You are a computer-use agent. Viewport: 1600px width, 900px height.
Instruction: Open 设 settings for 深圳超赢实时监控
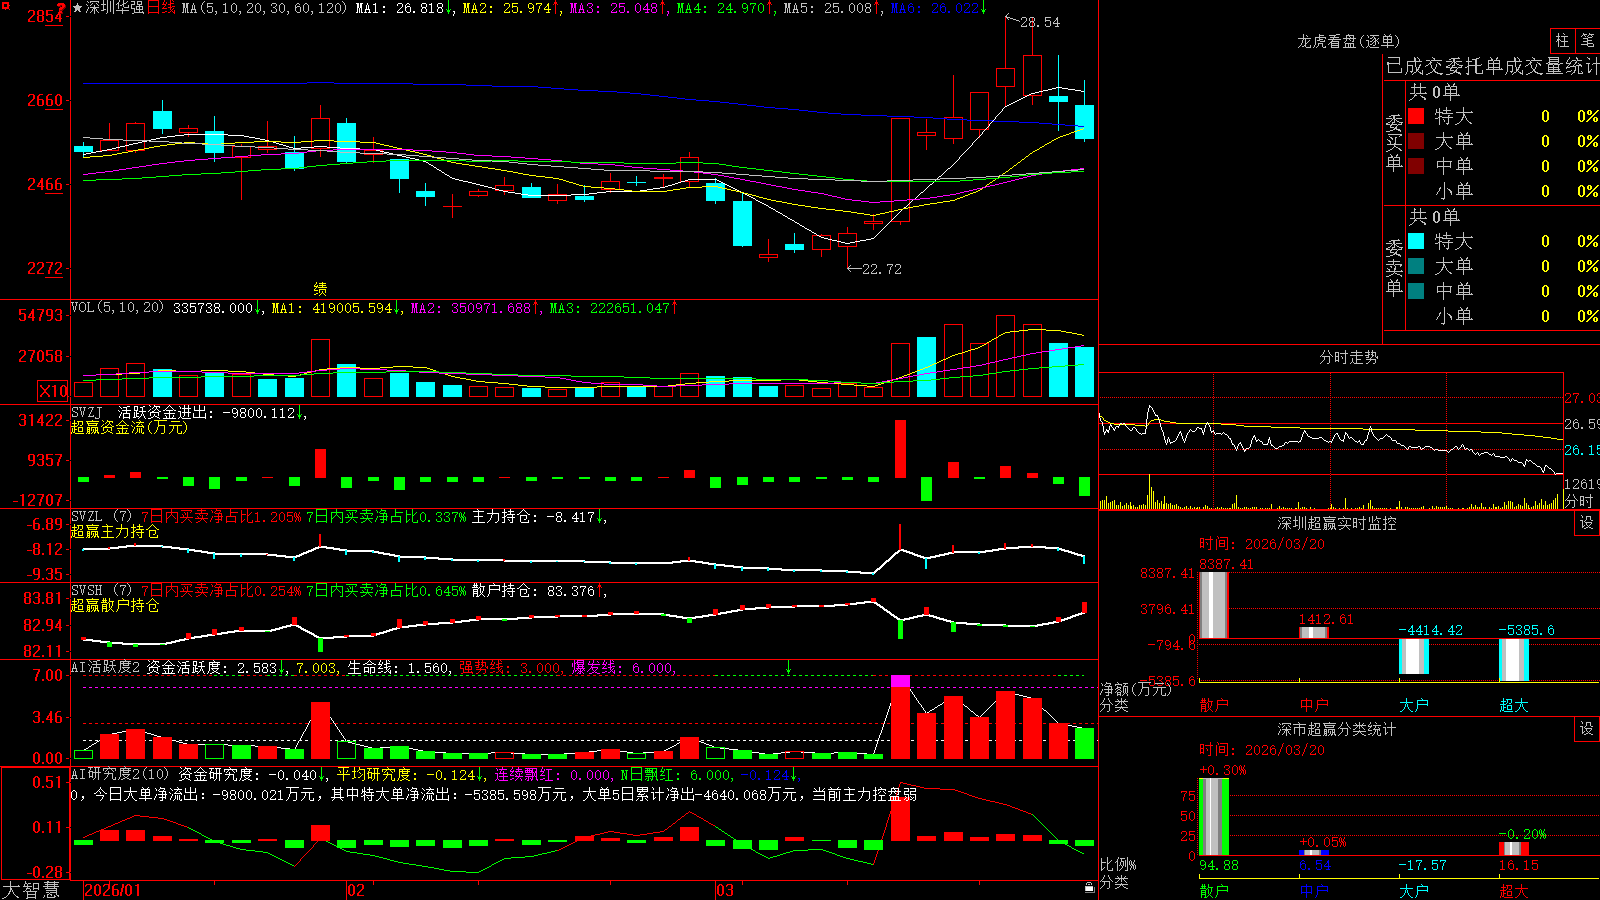click(1587, 523)
